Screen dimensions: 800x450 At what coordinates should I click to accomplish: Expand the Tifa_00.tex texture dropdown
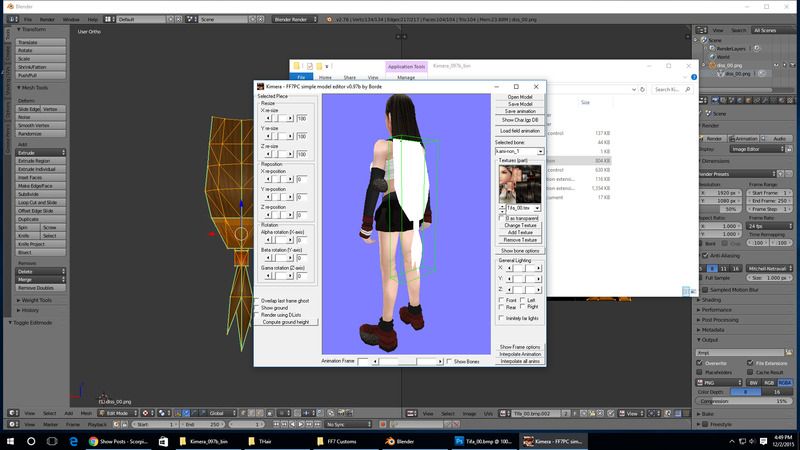537,208
